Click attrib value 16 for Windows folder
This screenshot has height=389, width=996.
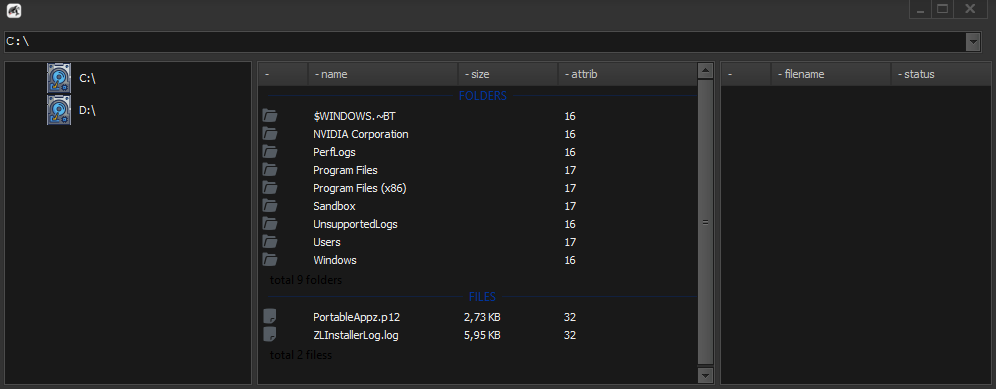pyautogui.click(x=570, y=260)
